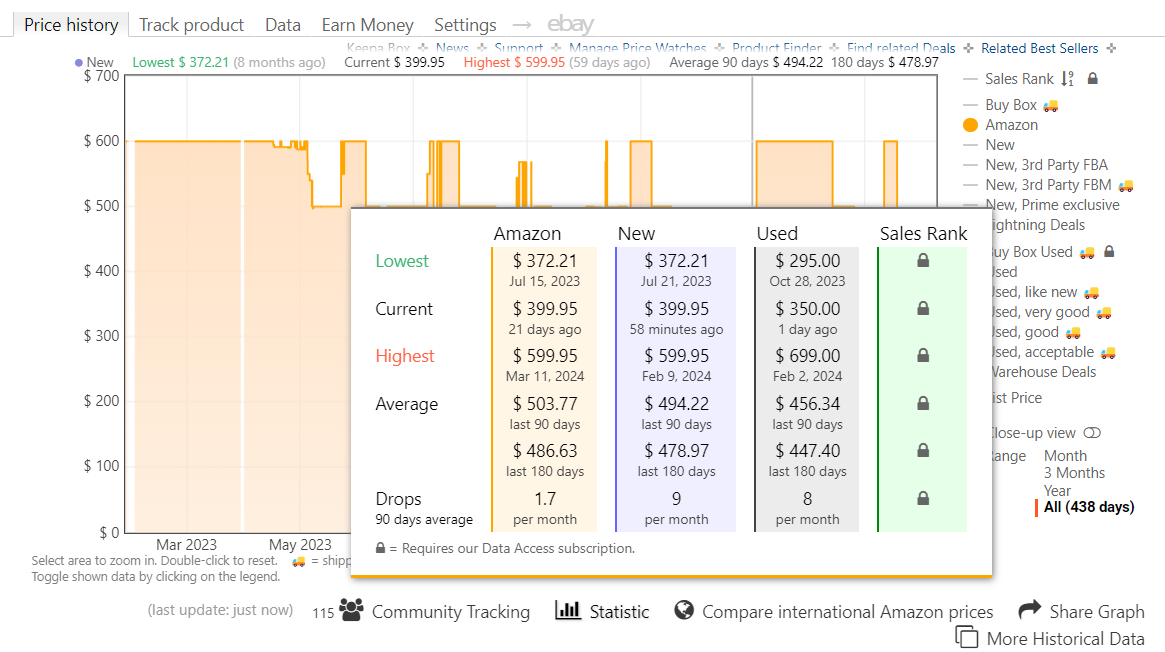Open the Settings tab
The height and width of the screenshot is (652, 1165).
(x=465, y=25)
